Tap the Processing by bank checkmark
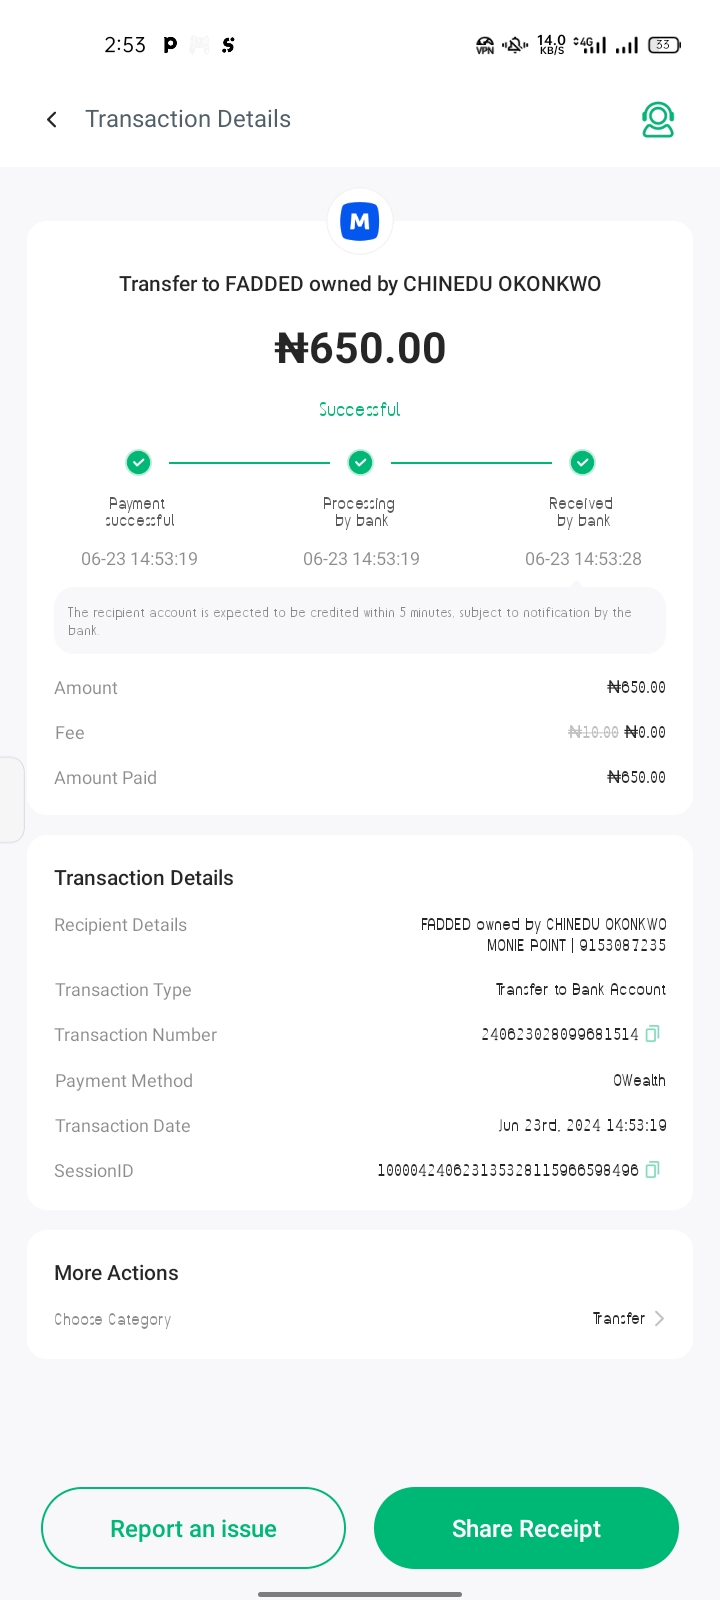This screenshot has width=720, height=1600. pos(360,462)
